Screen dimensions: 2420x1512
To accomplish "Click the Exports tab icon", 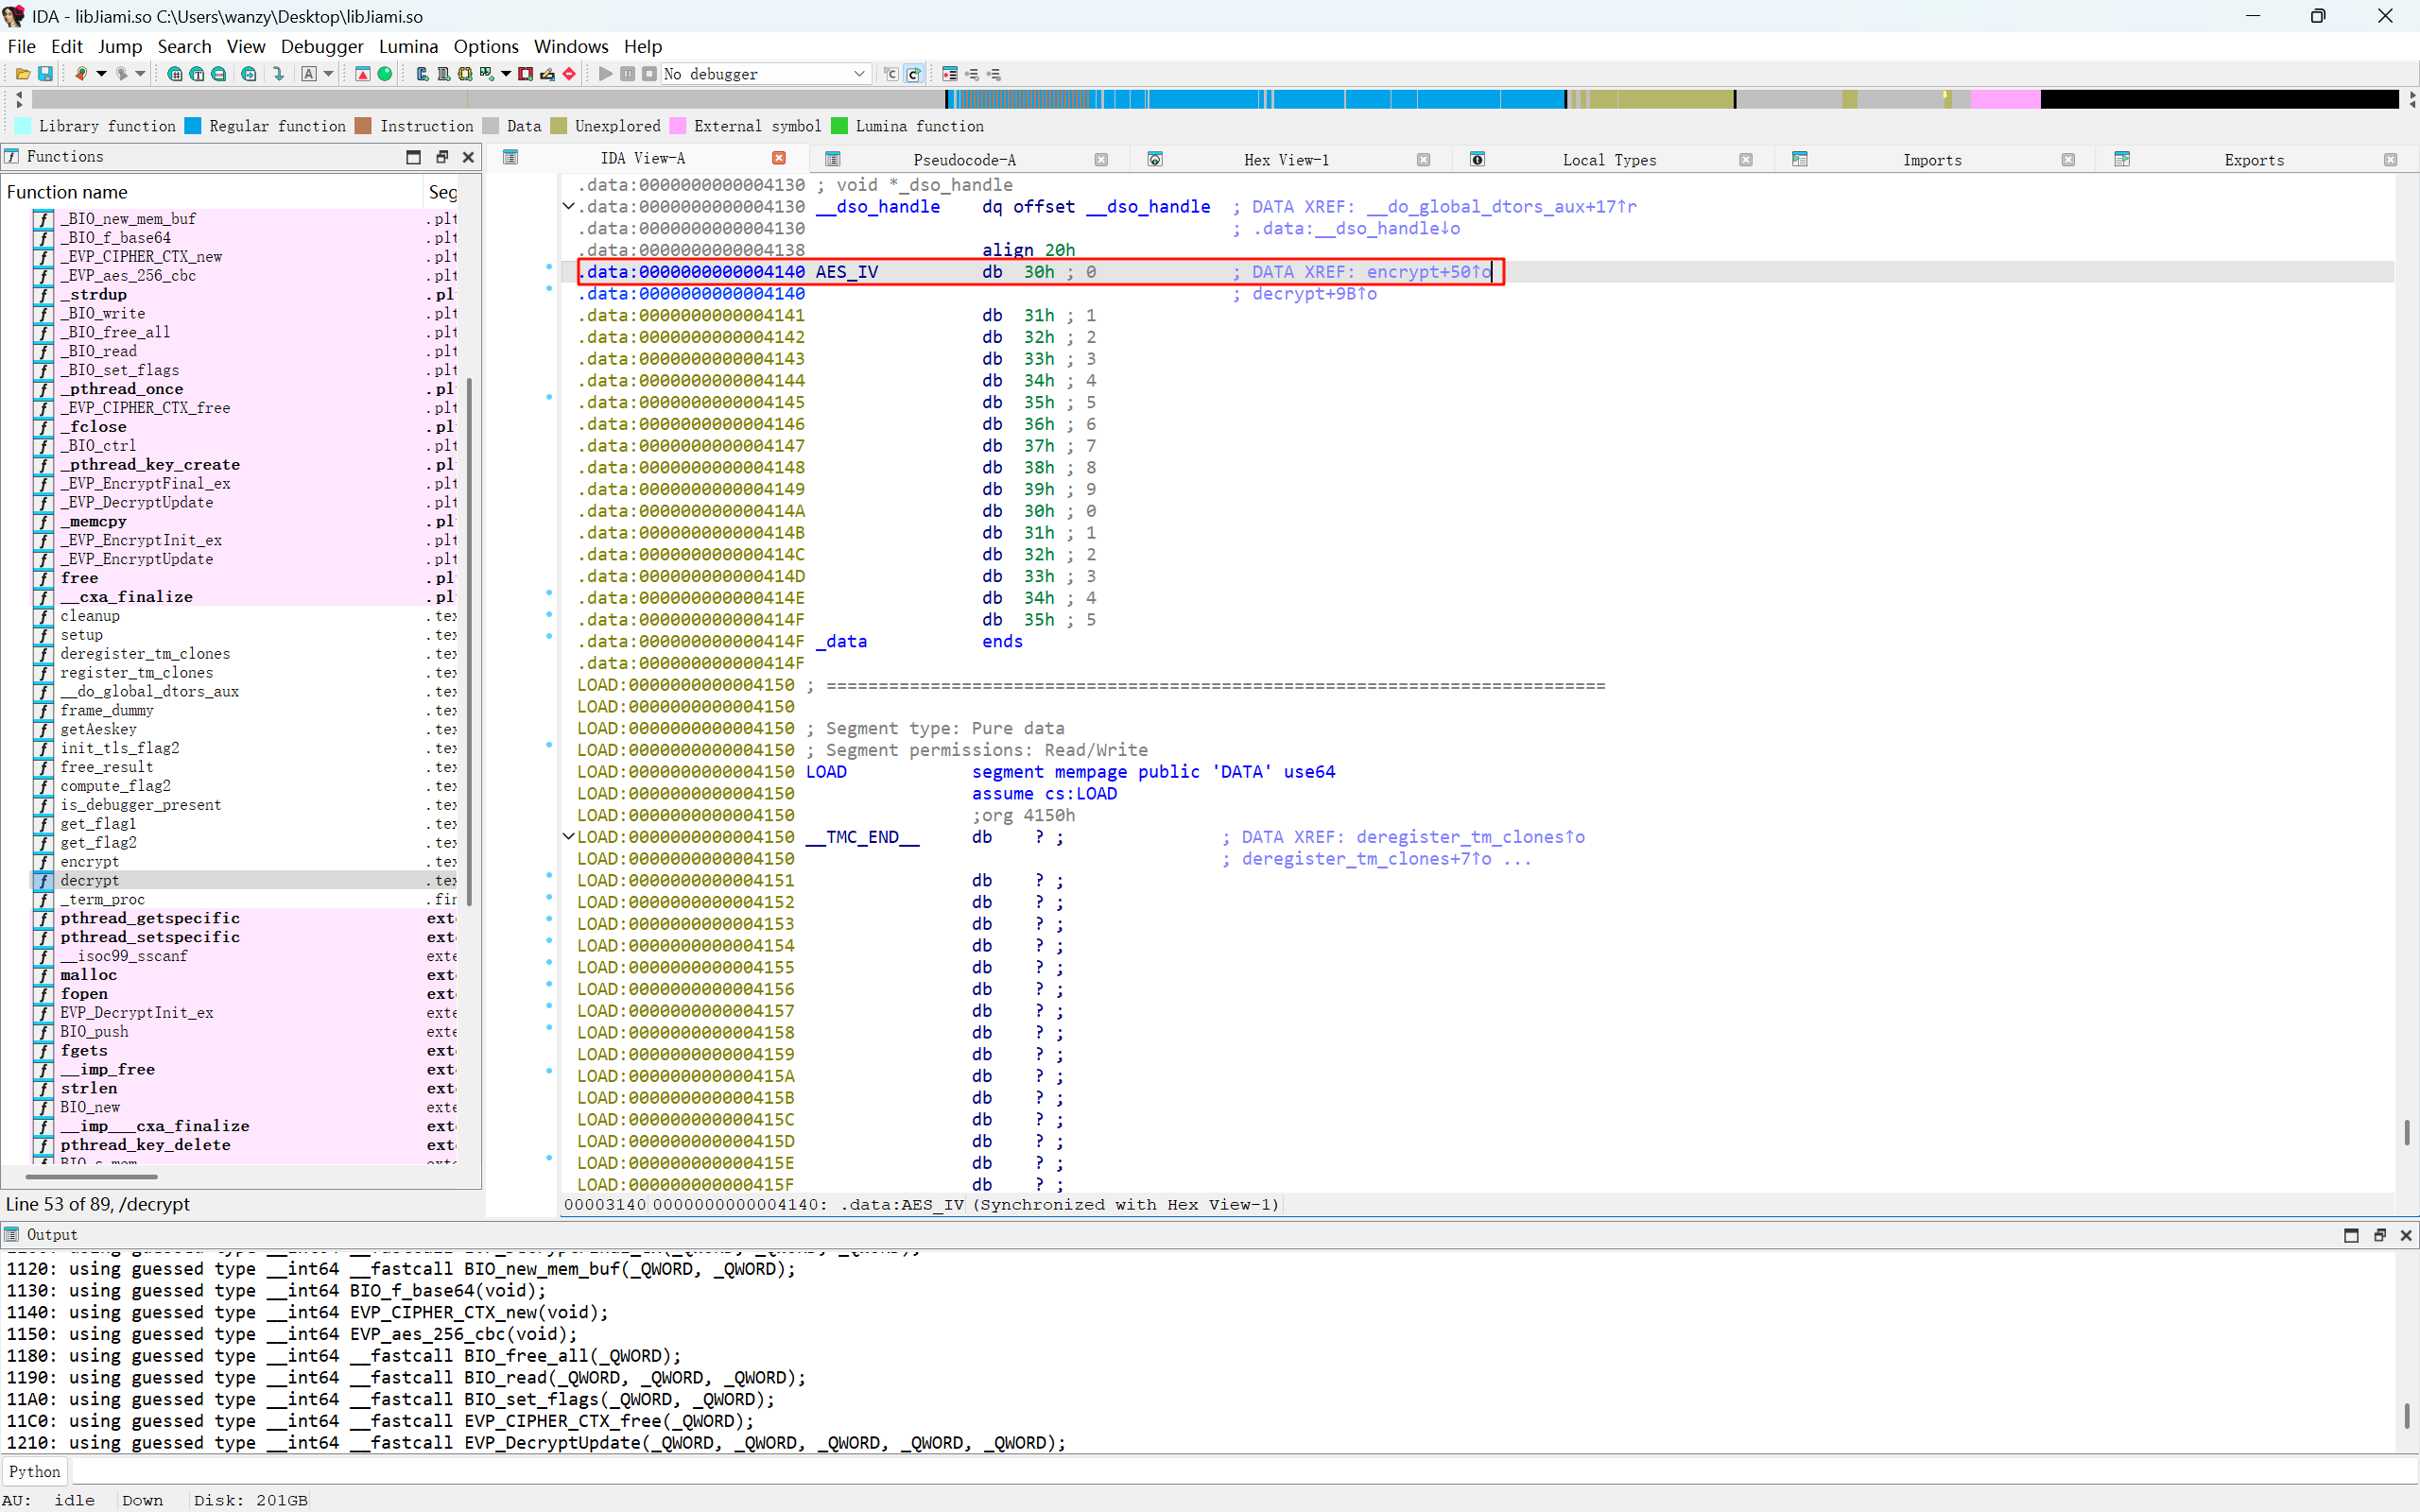I will [2122, 159].
